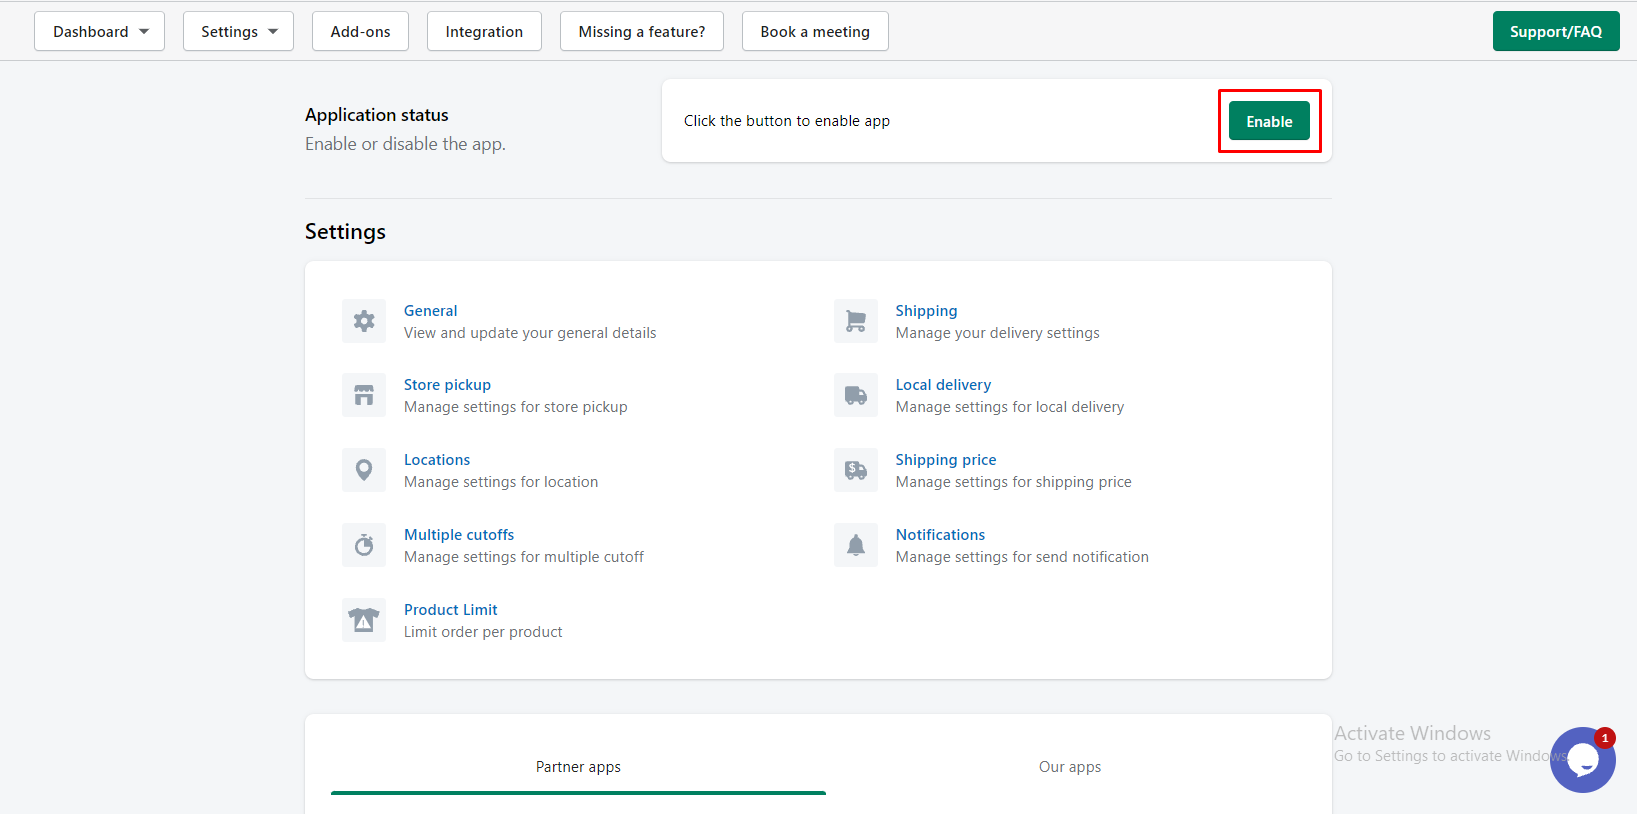Click 'View and update your general details' text

[x=530, y=333]
